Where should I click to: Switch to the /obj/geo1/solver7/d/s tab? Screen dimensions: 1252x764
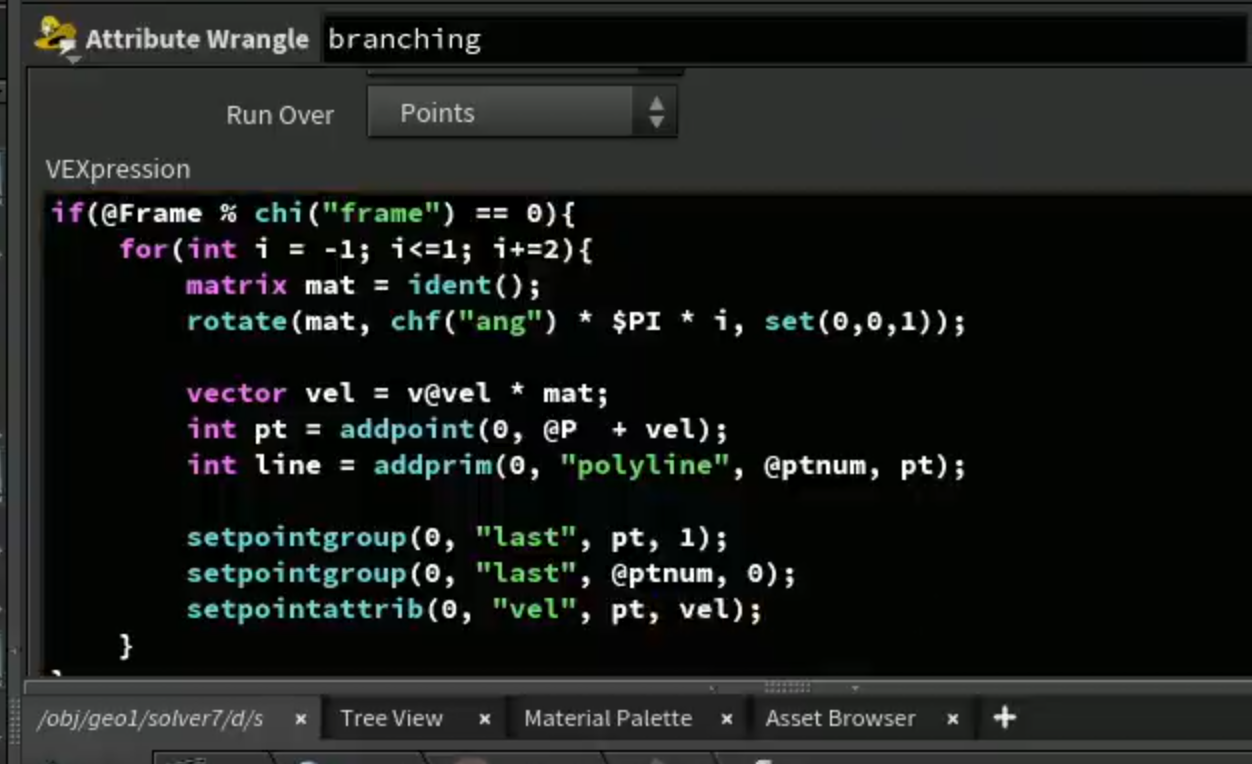tap(150, 719)
